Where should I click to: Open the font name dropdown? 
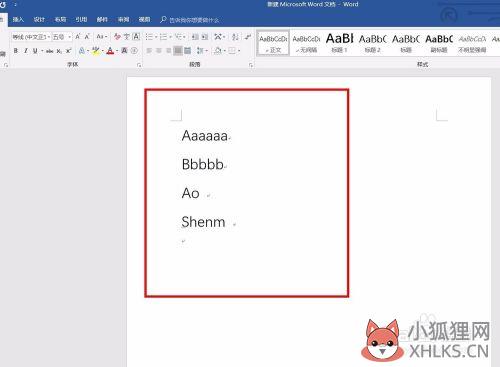click(x=31, y=37)
